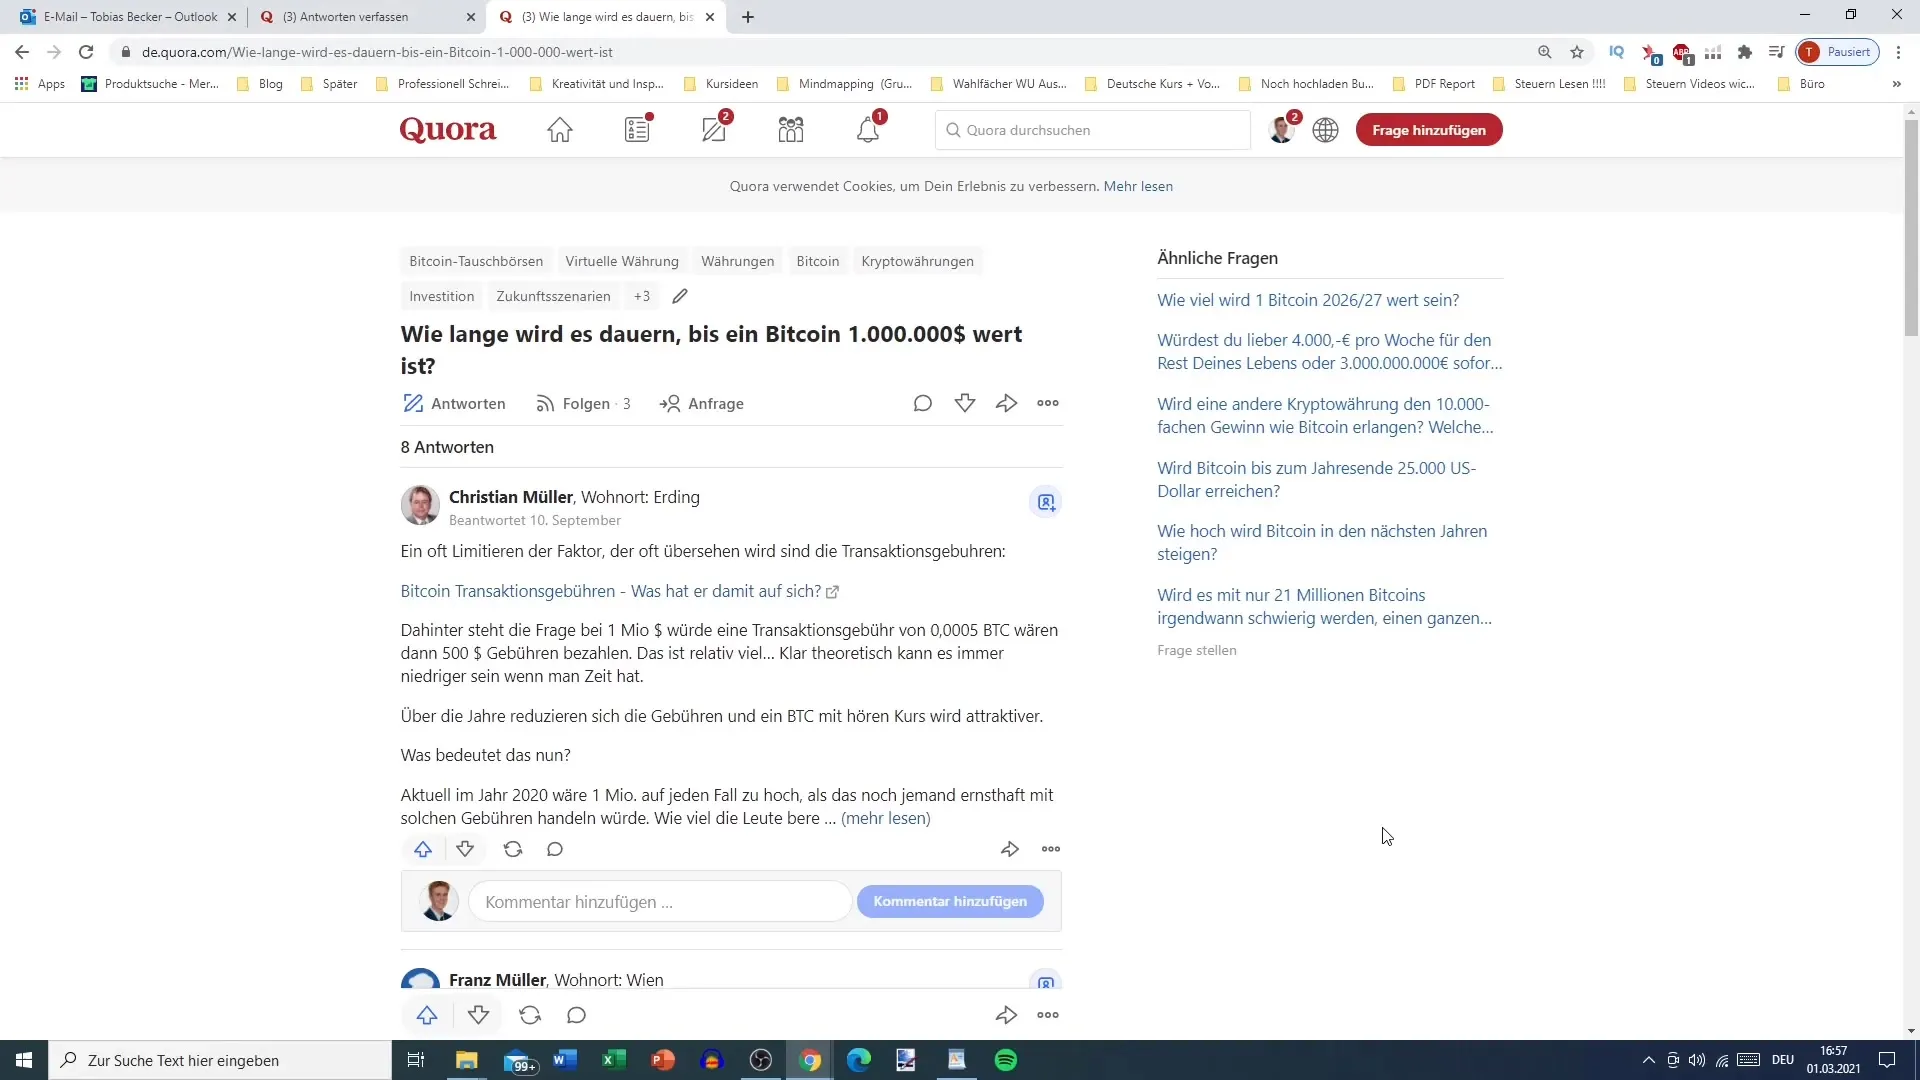The image size is (1920, 1080).
Task: Click the page vertical scrollbar thumb
Action: click(1911, 228)
